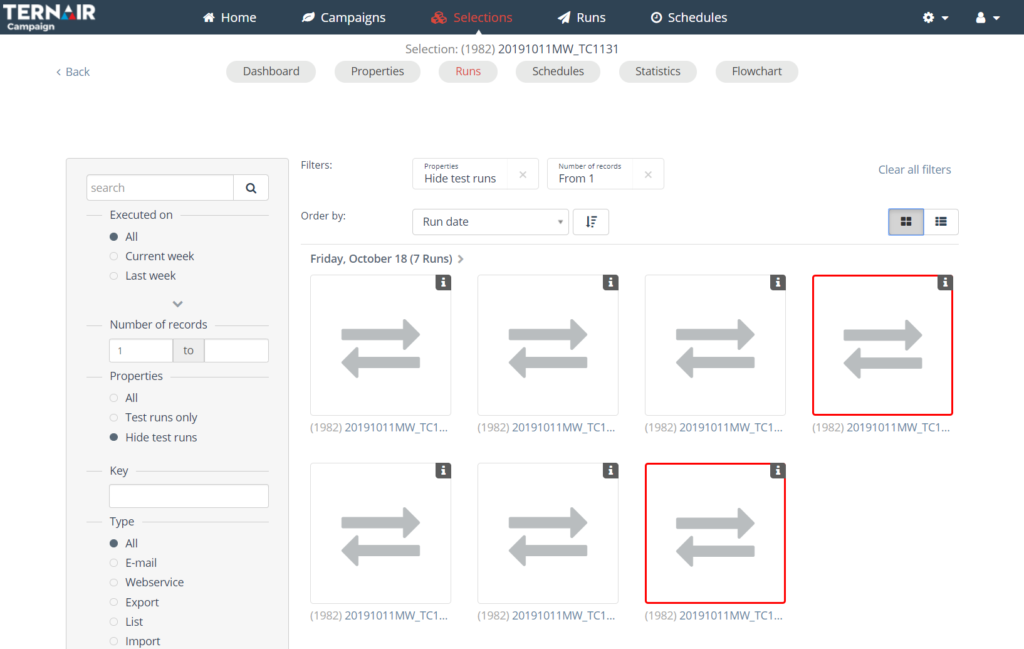Switch to the Schedules sub-tab
This screenshot has width=1024, height=649.
click(x=558, y=71)
